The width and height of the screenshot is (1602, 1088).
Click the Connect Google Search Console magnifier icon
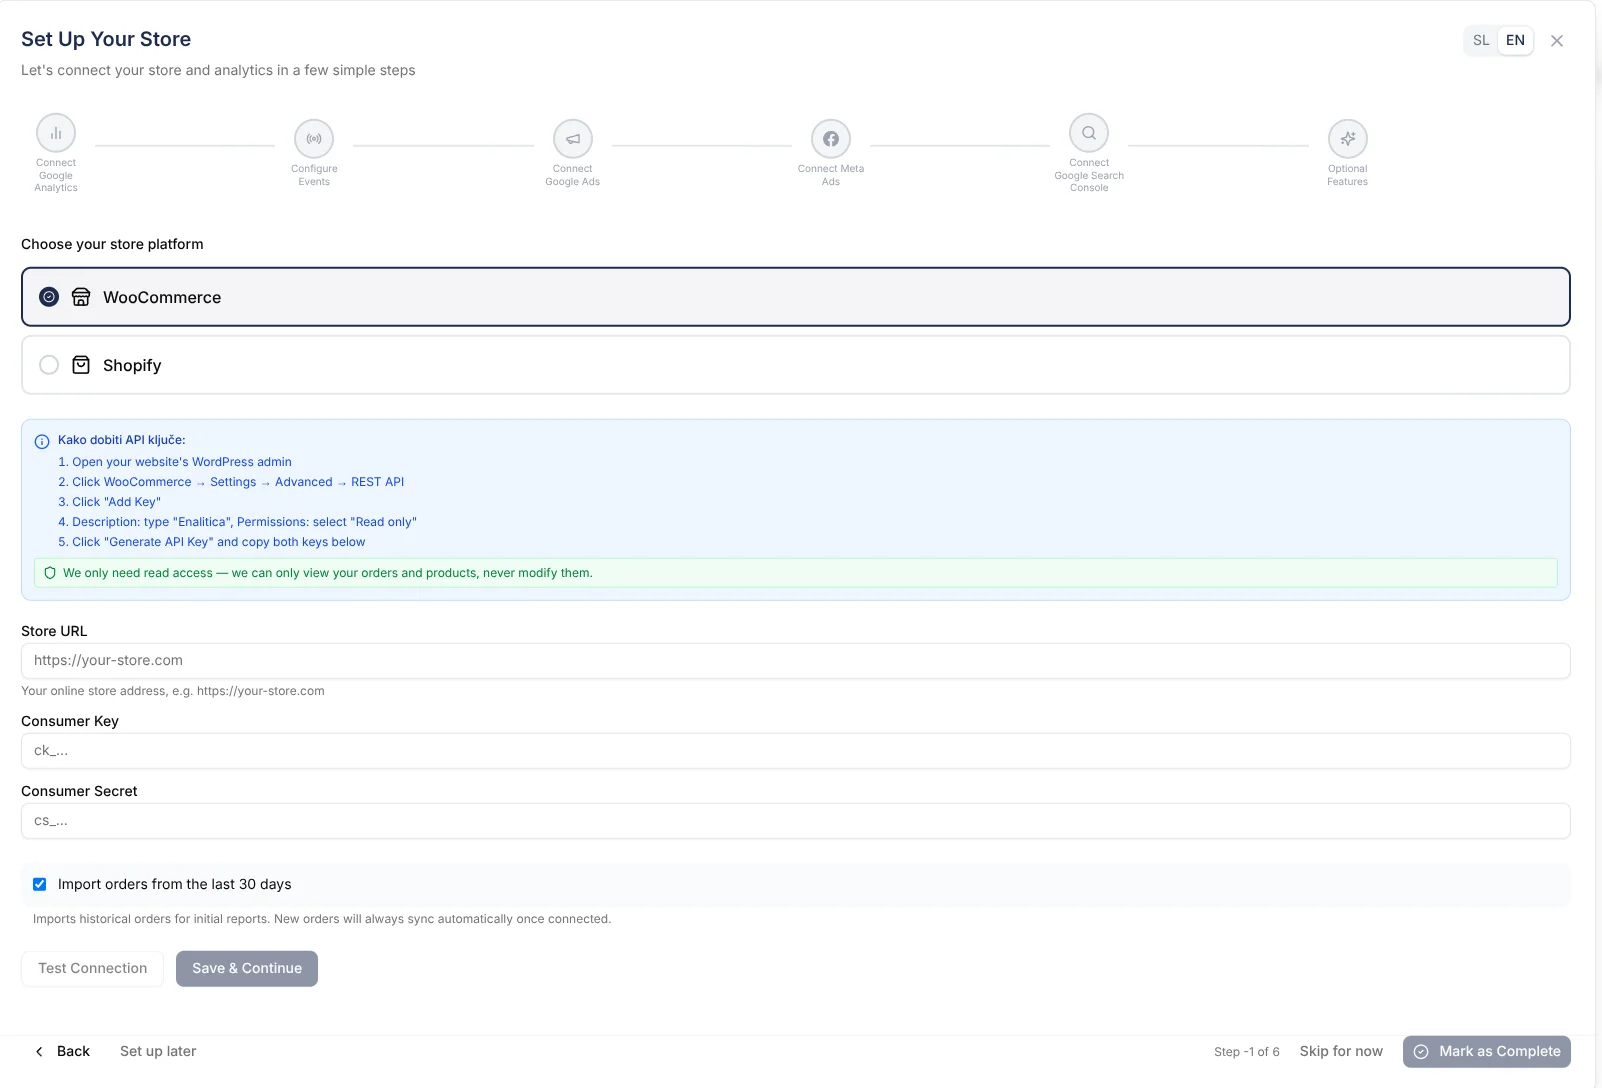coord(1088,132)
